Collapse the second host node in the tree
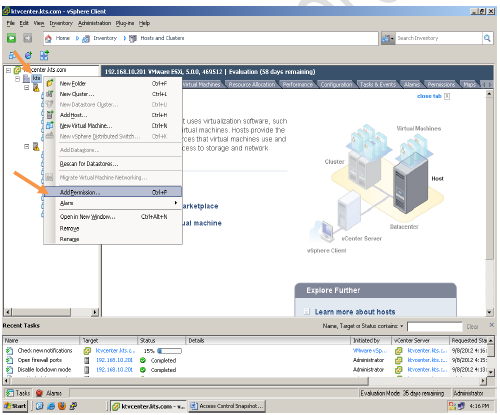The width and height of the screenshot is (500, 415). tap(27, 146)
